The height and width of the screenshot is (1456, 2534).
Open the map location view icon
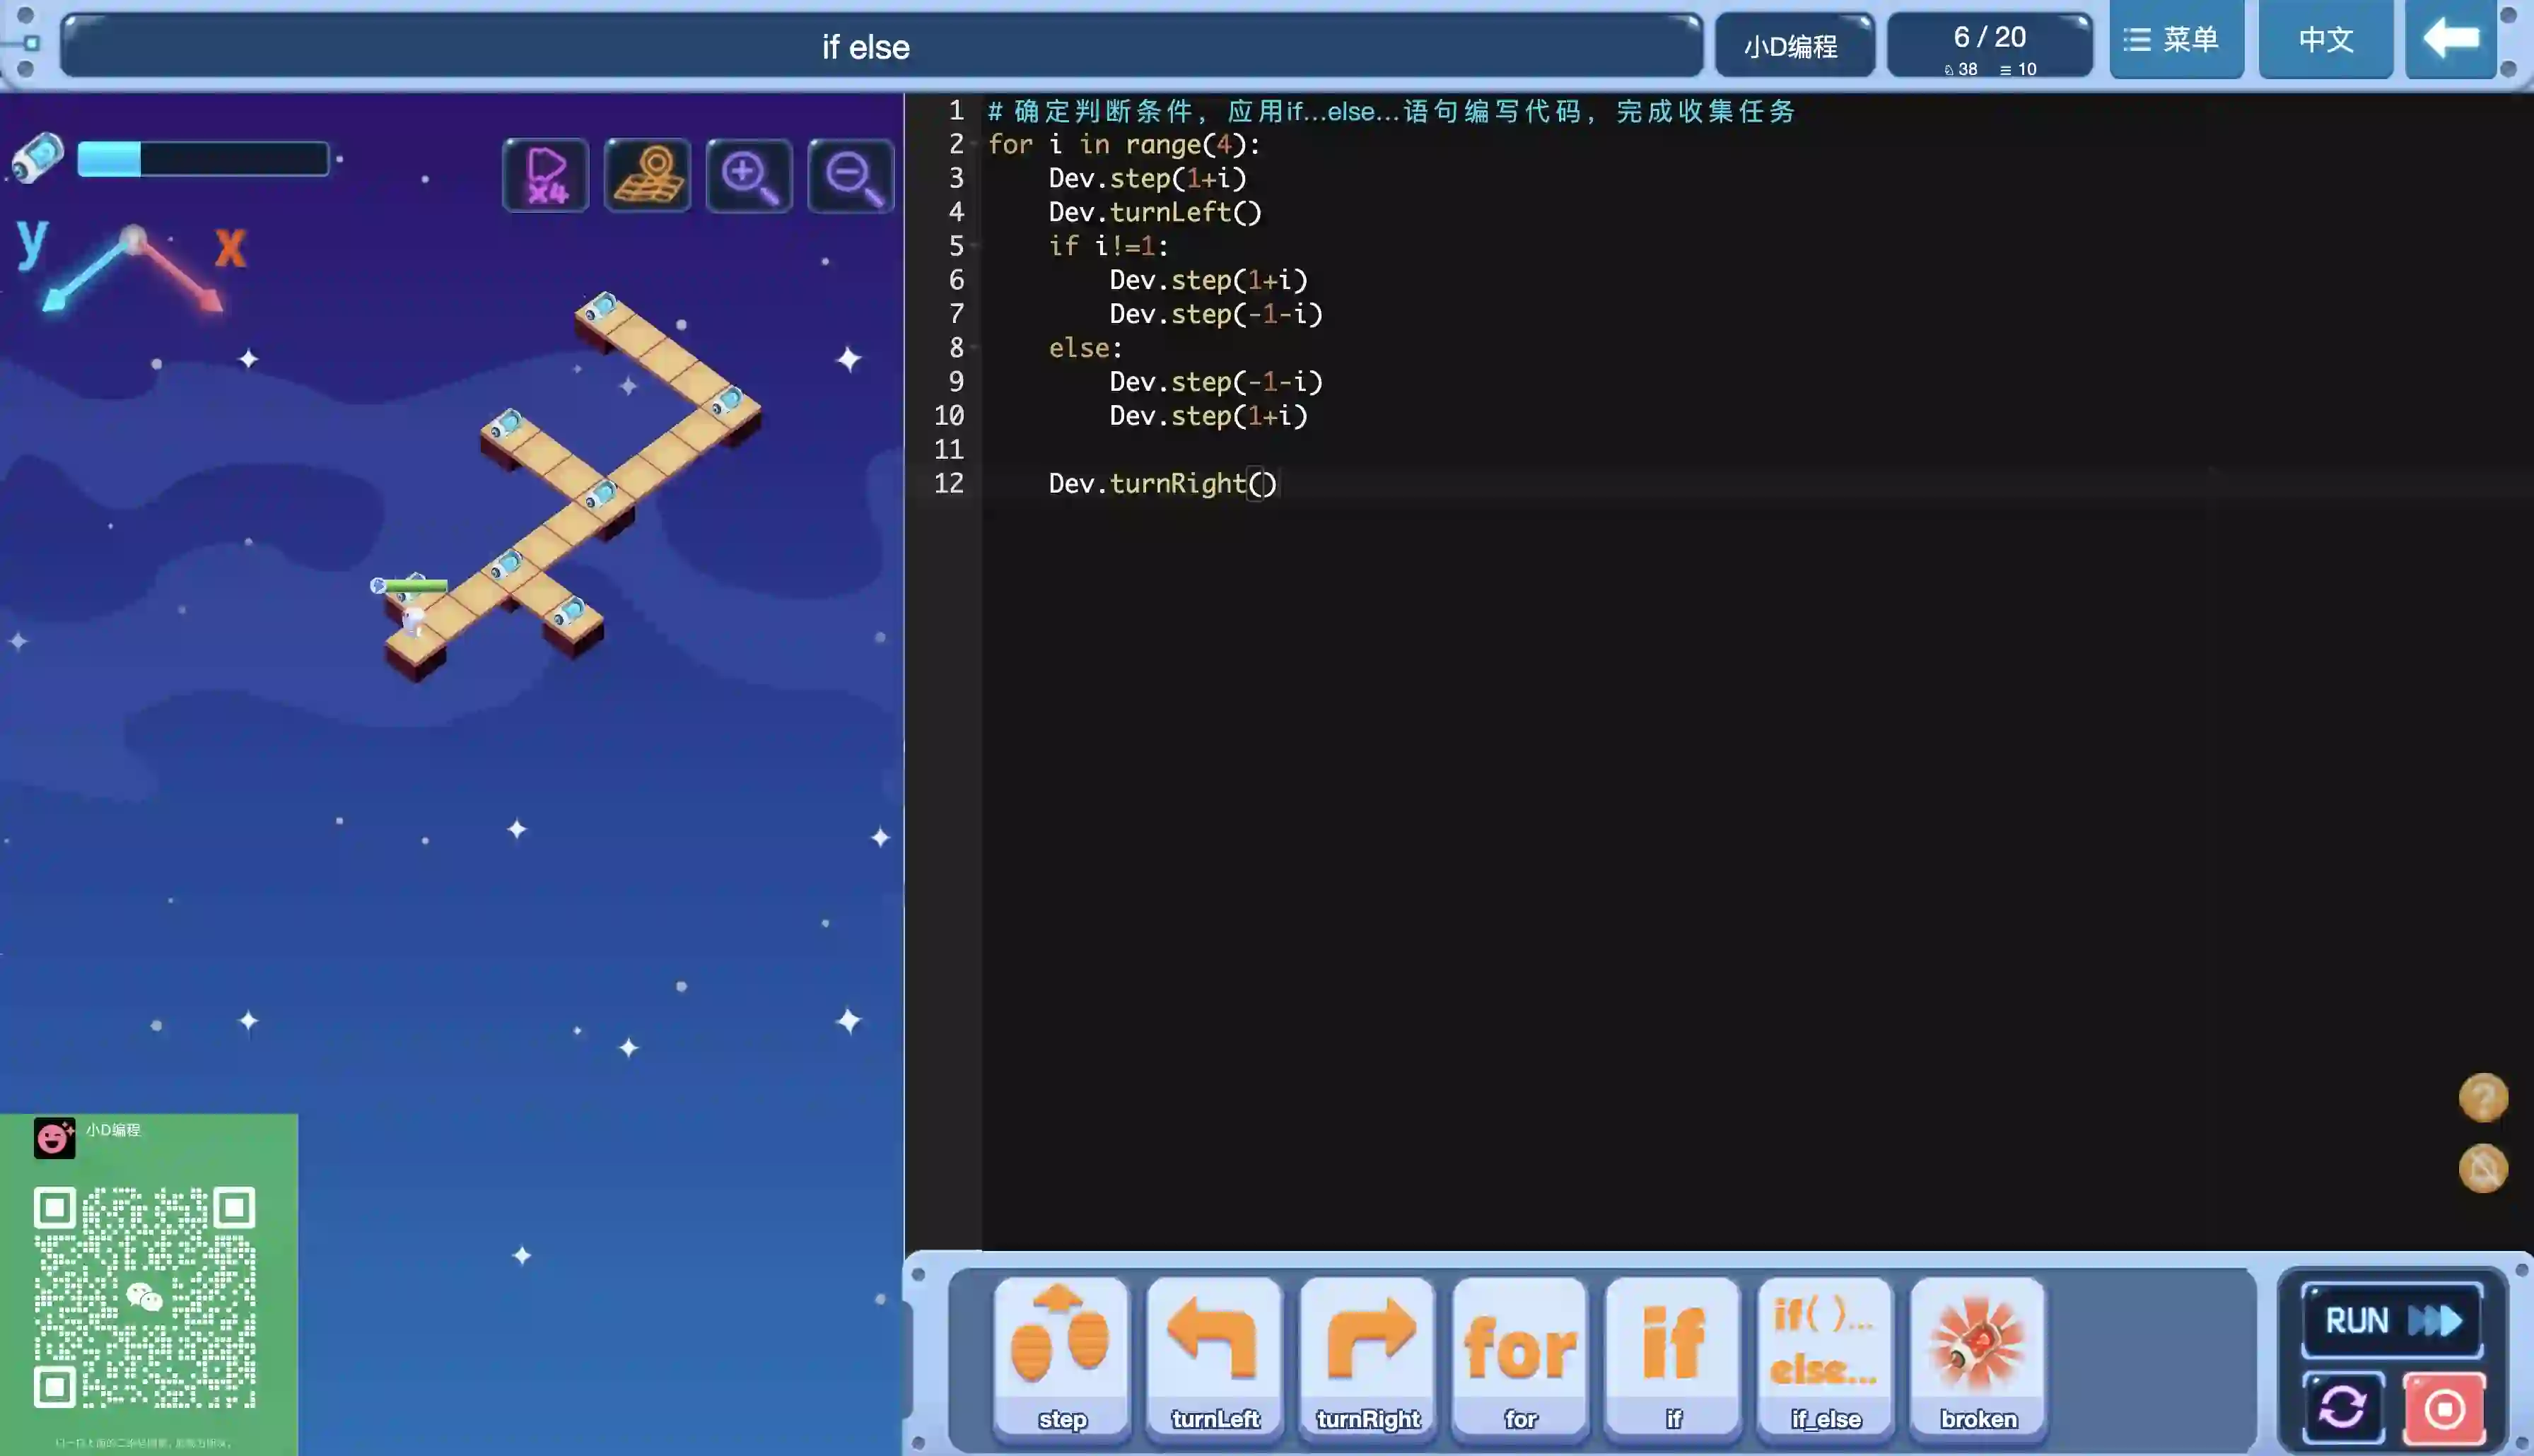click(647, 176)
